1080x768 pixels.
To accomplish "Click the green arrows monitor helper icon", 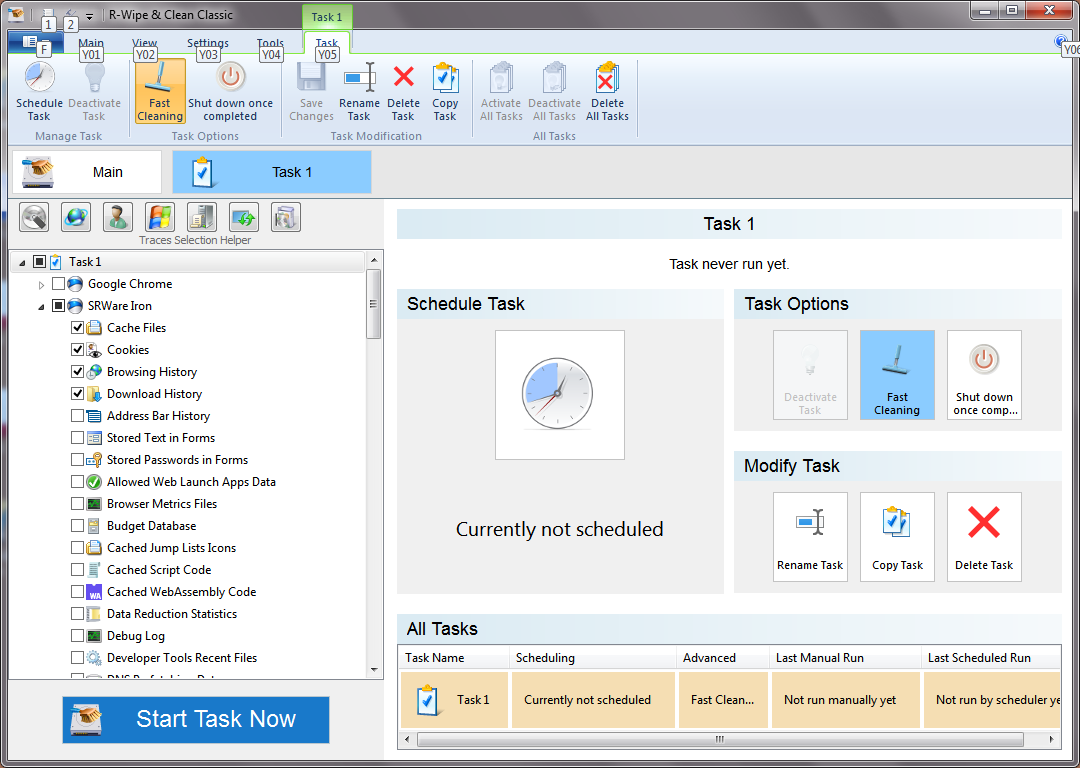I will point(244,218).
